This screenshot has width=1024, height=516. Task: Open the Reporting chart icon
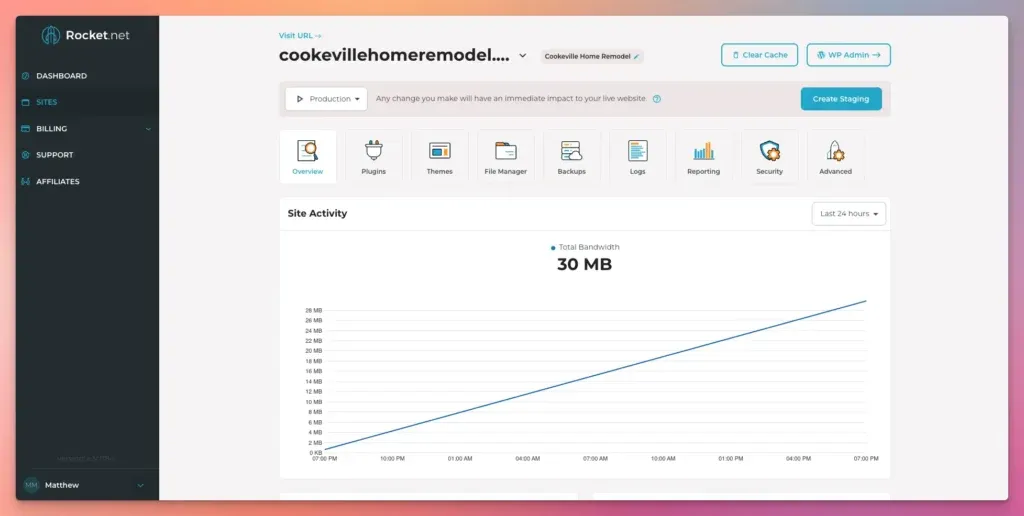(703, 157)
